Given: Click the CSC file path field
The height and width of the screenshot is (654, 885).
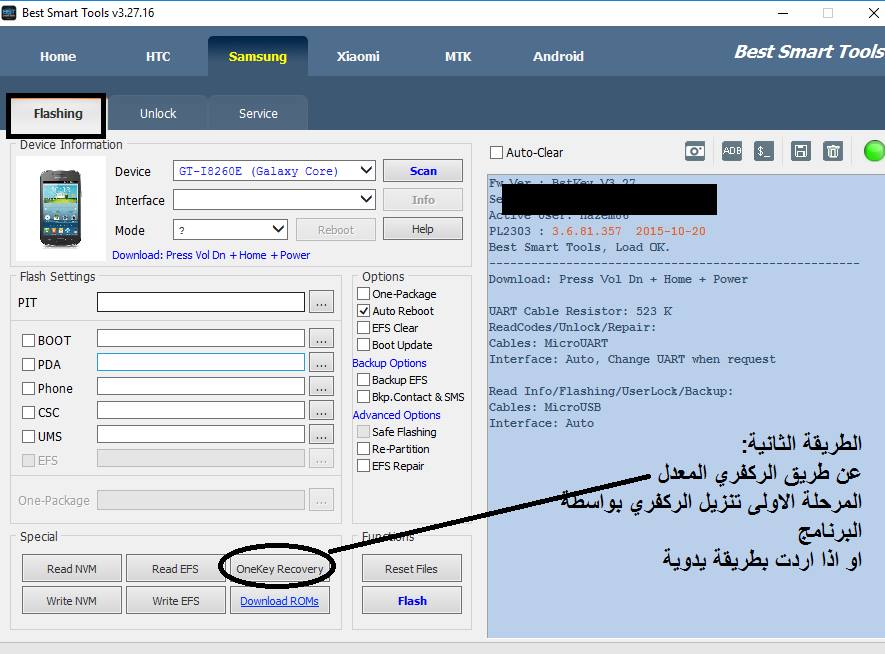Looking at the screenshot, I should [x=201, y=410].
